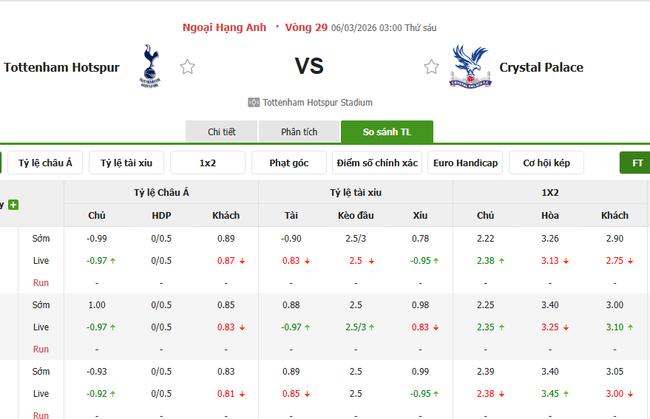Select the Tỷ lệ châu Á filter

[46, 162]
